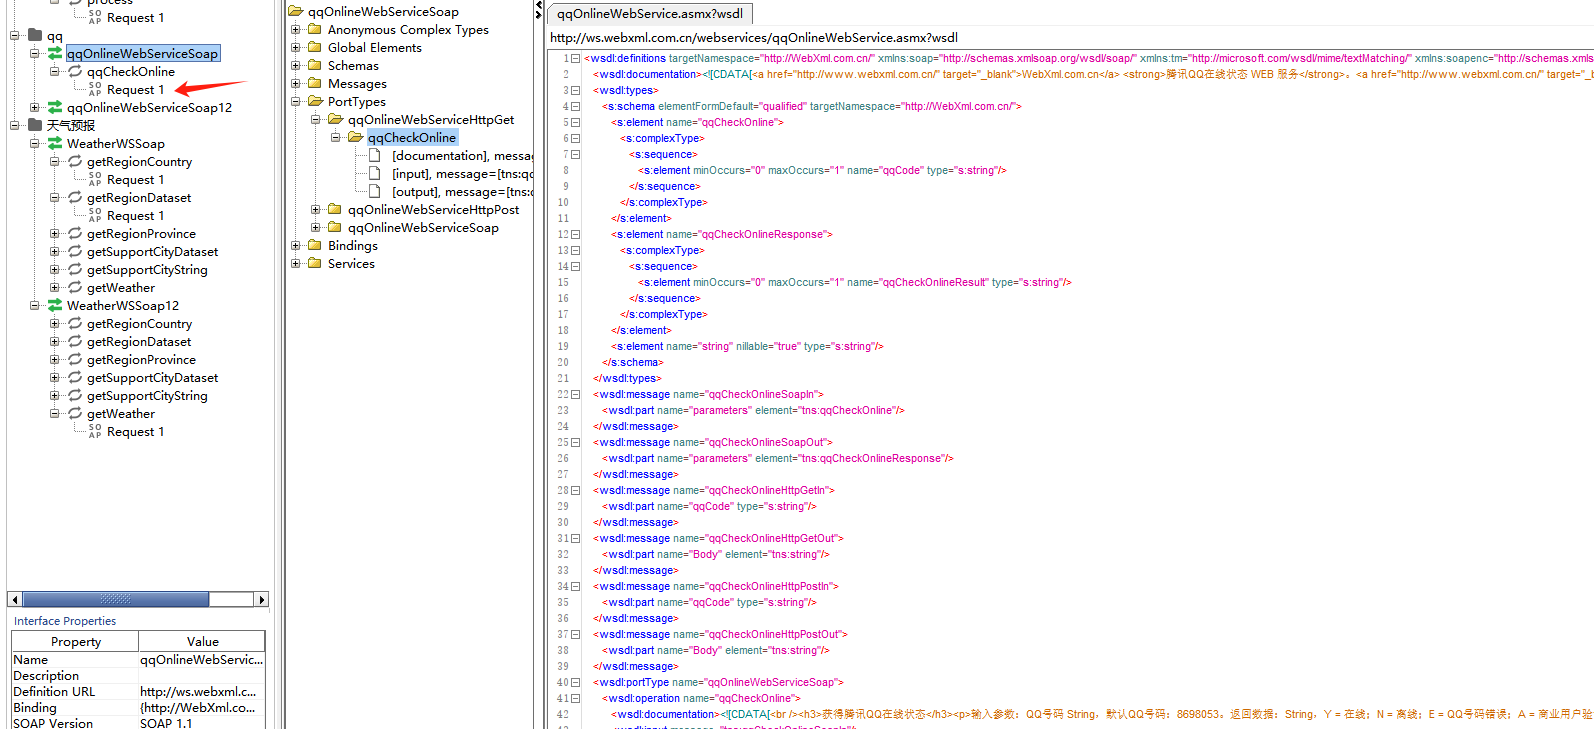Click the Services folder icon
The height and width of the screenshot is (729, 1594).
coord(315,263)
